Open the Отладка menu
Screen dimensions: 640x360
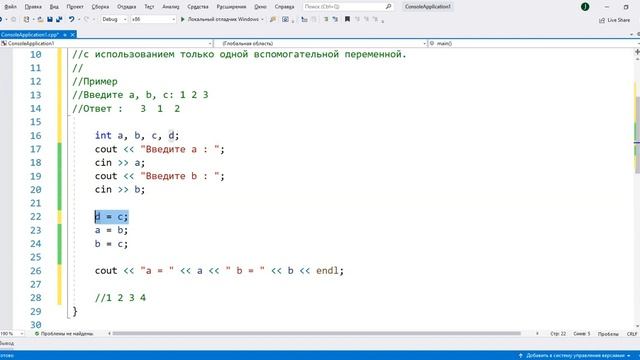pyautogui.click(x=127, y=7)
